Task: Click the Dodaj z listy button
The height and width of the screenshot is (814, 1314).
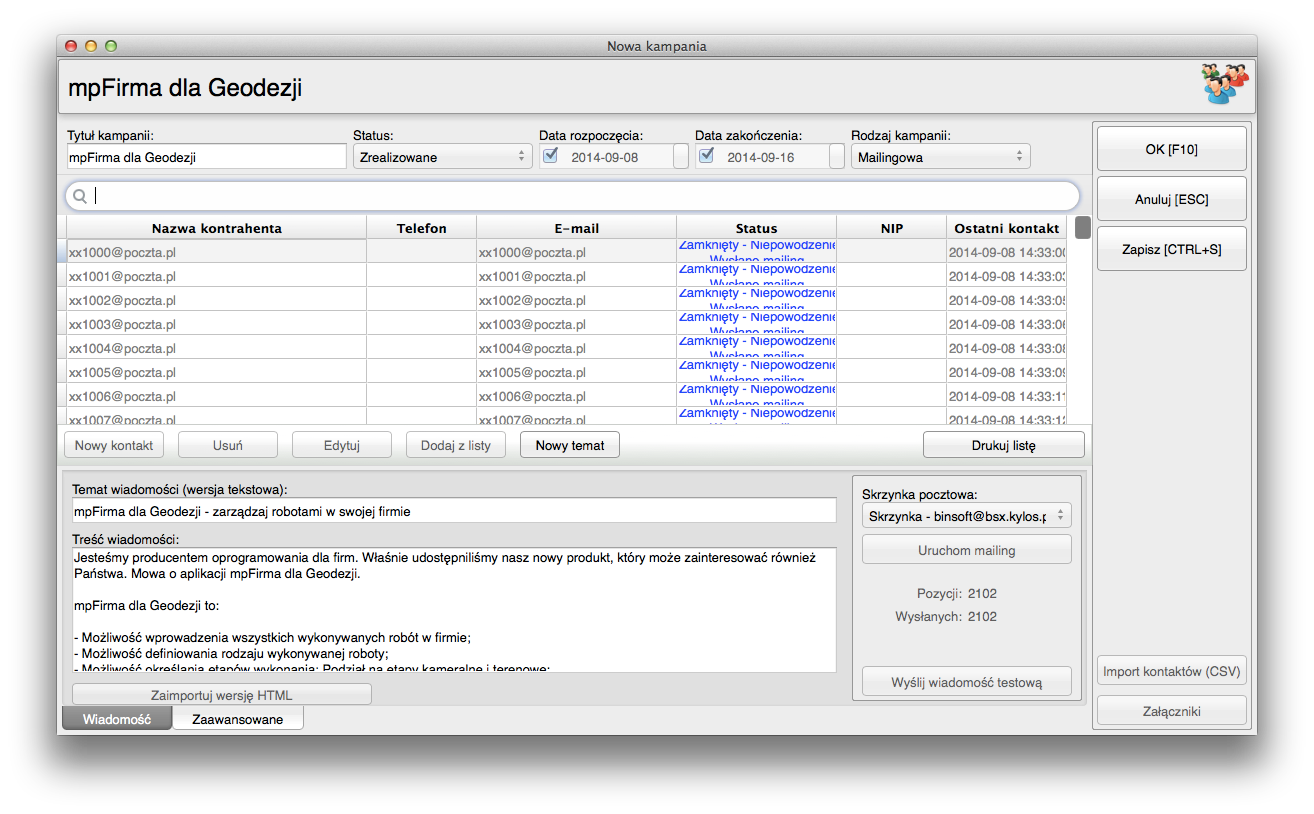Action: [456, 445]
